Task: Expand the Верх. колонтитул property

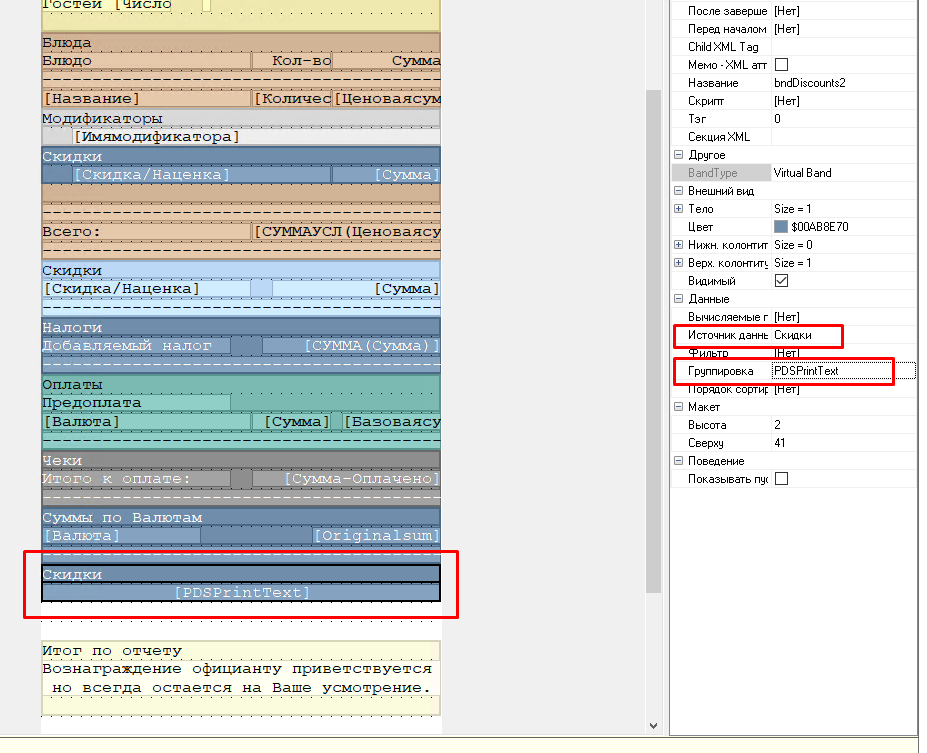Action: 679,263
